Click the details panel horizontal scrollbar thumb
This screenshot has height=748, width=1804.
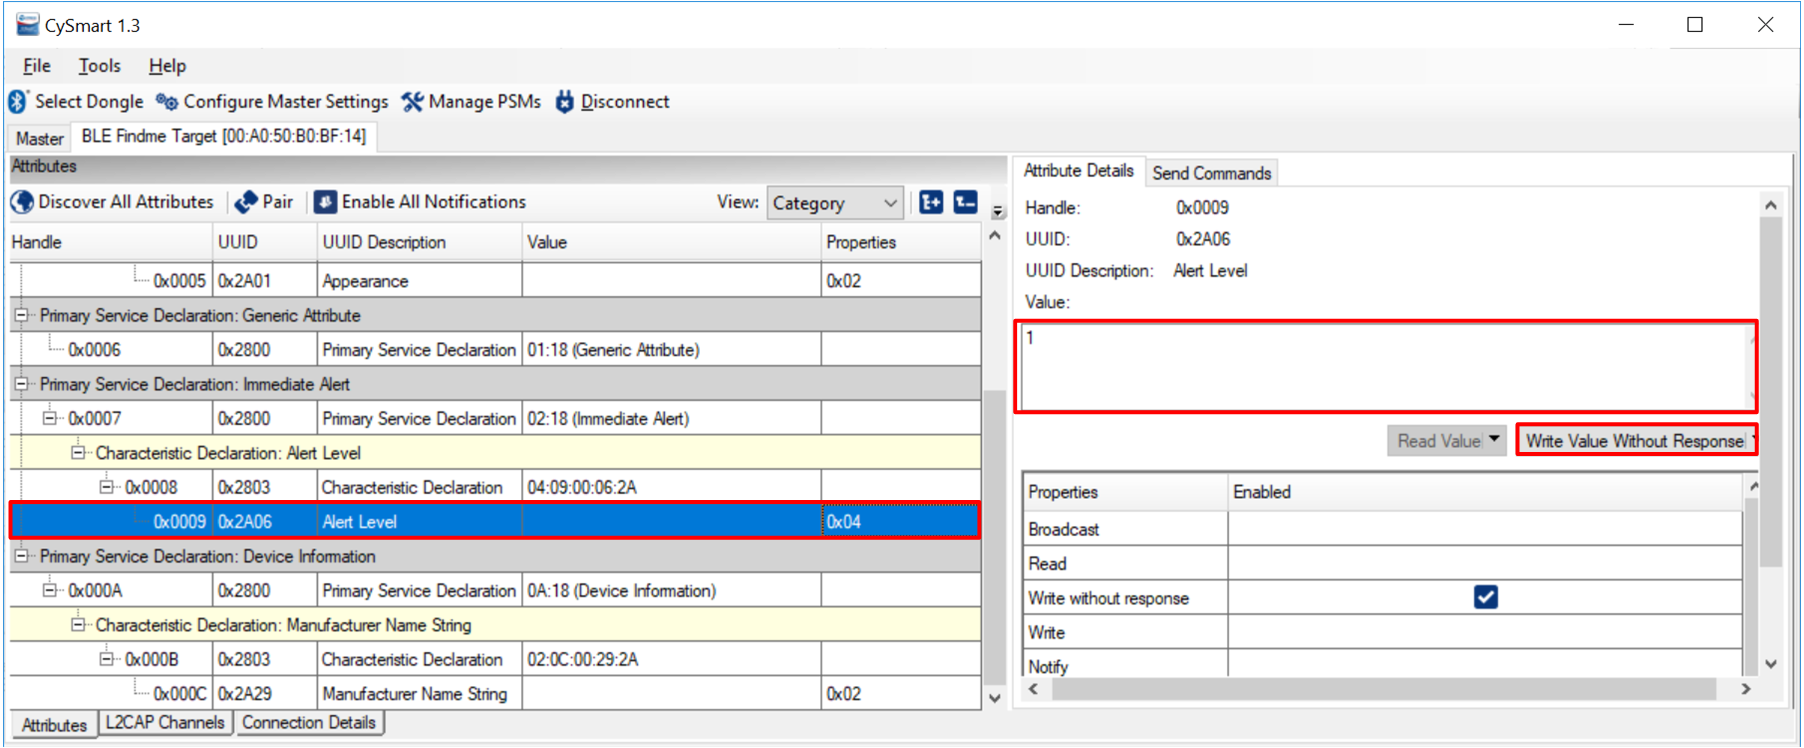click(x=1384, y=689)
